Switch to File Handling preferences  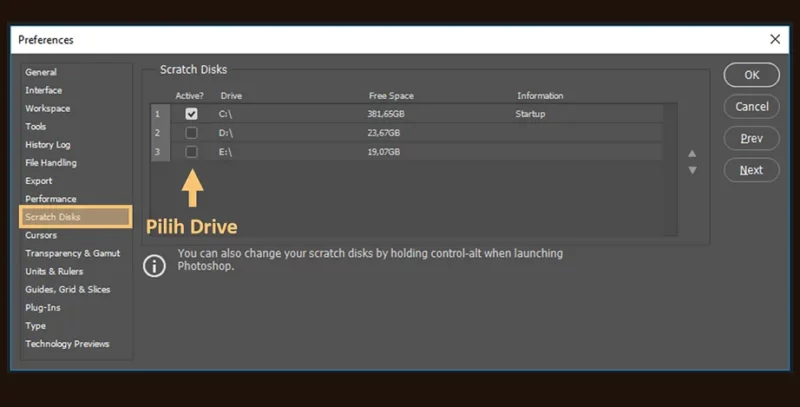(x=51, y=163)
